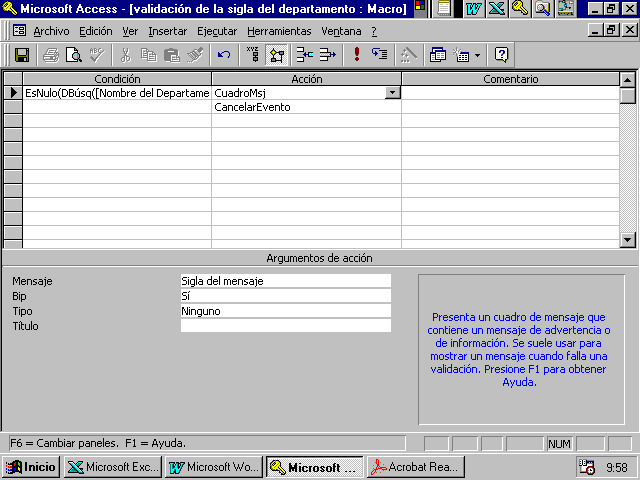The image size is (640, 480).
Task: Click the Print toolbar icon
Action: point(51,55)
